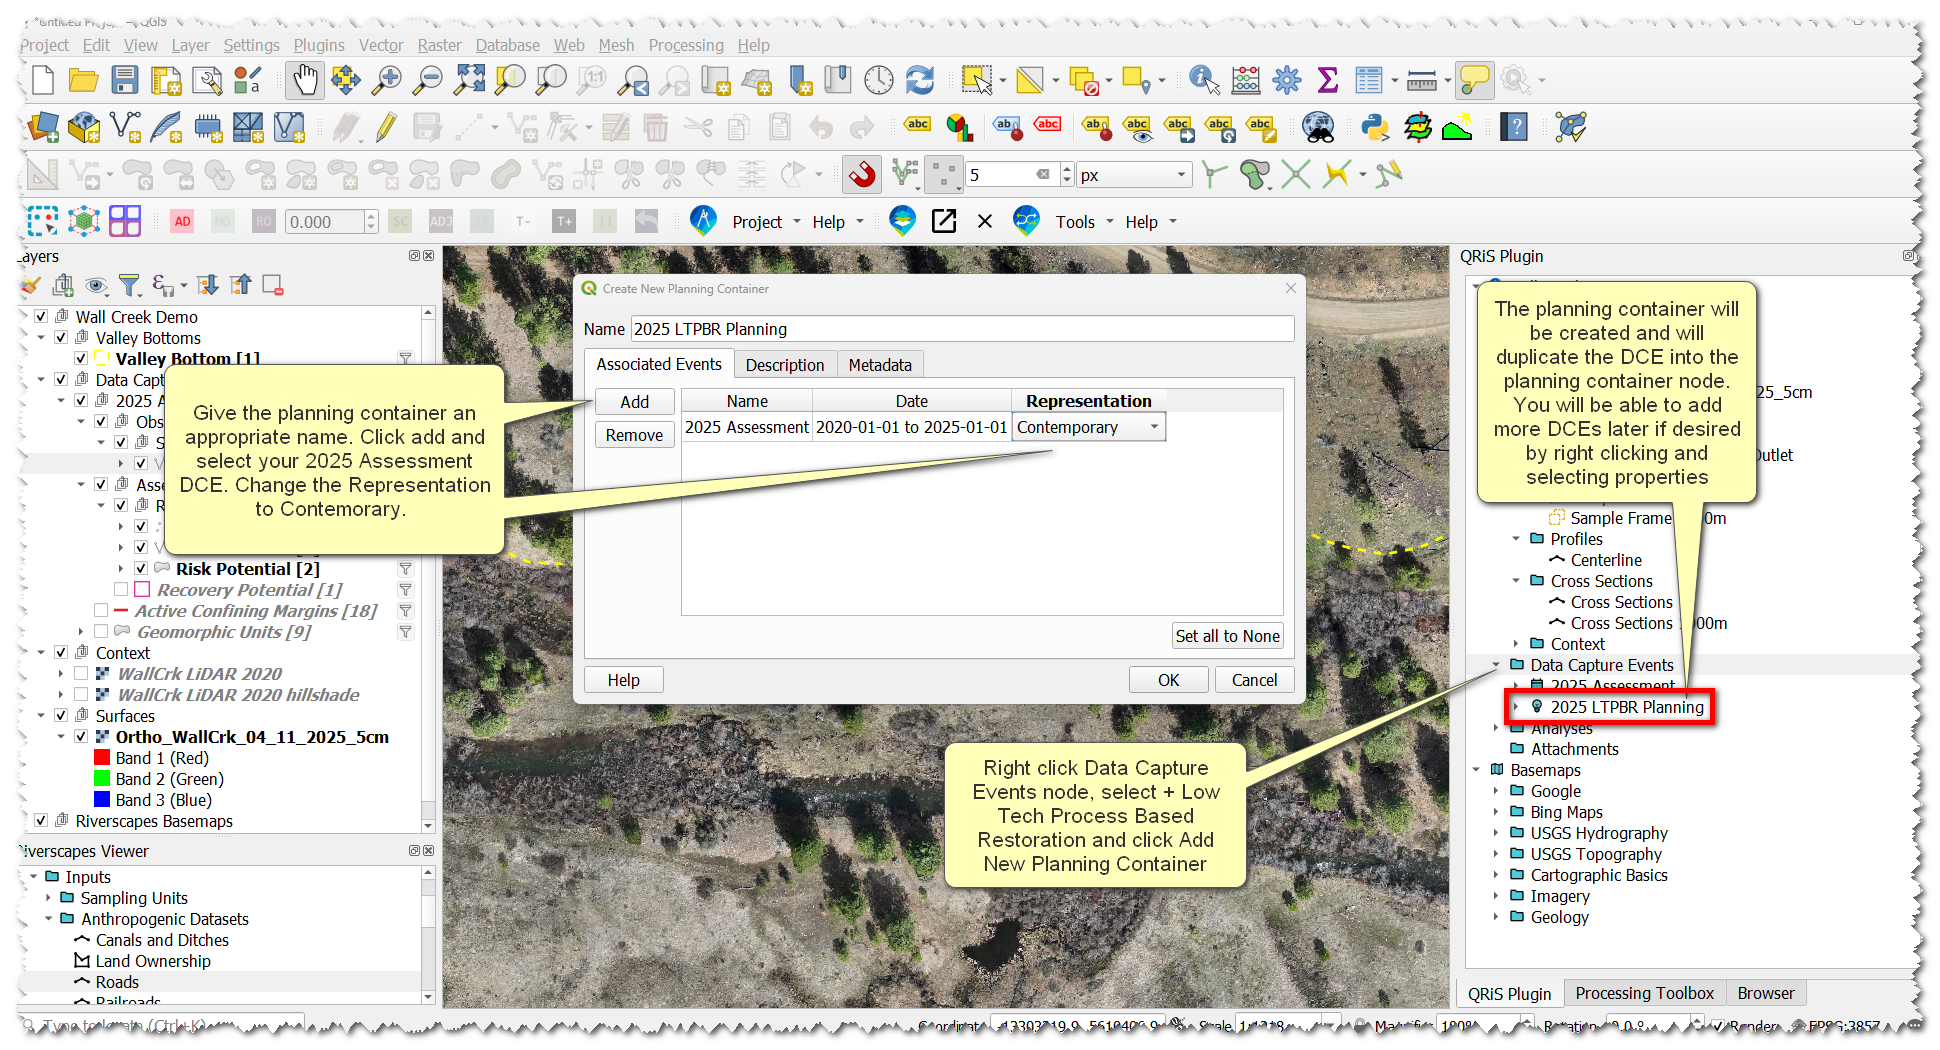The image size is (1940, 1050).
Task: Click the Zoom In magnifier tool
Action: click(387, 80)
